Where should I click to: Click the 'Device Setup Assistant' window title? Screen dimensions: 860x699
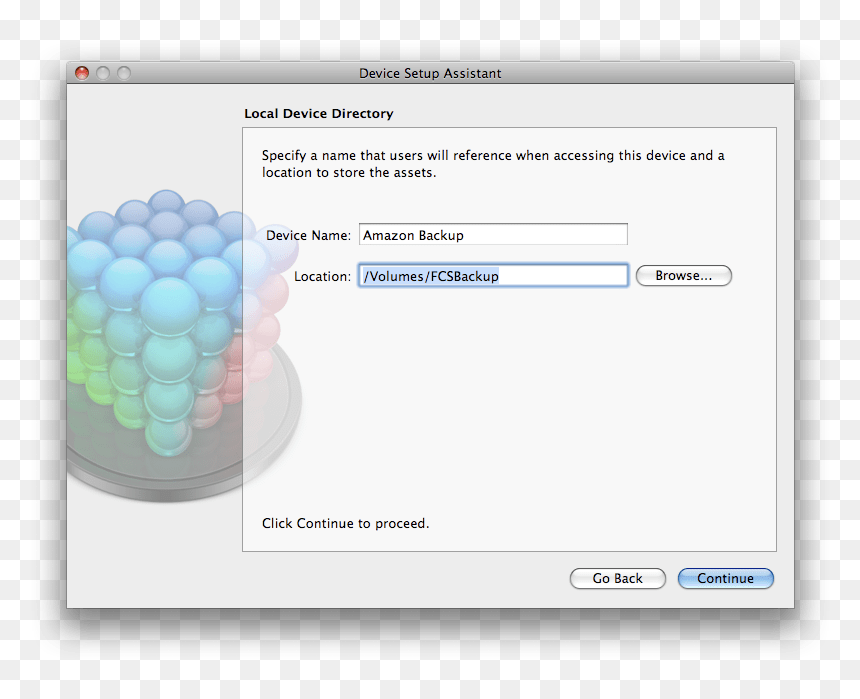pyautogui.click(x=430, y=73)
